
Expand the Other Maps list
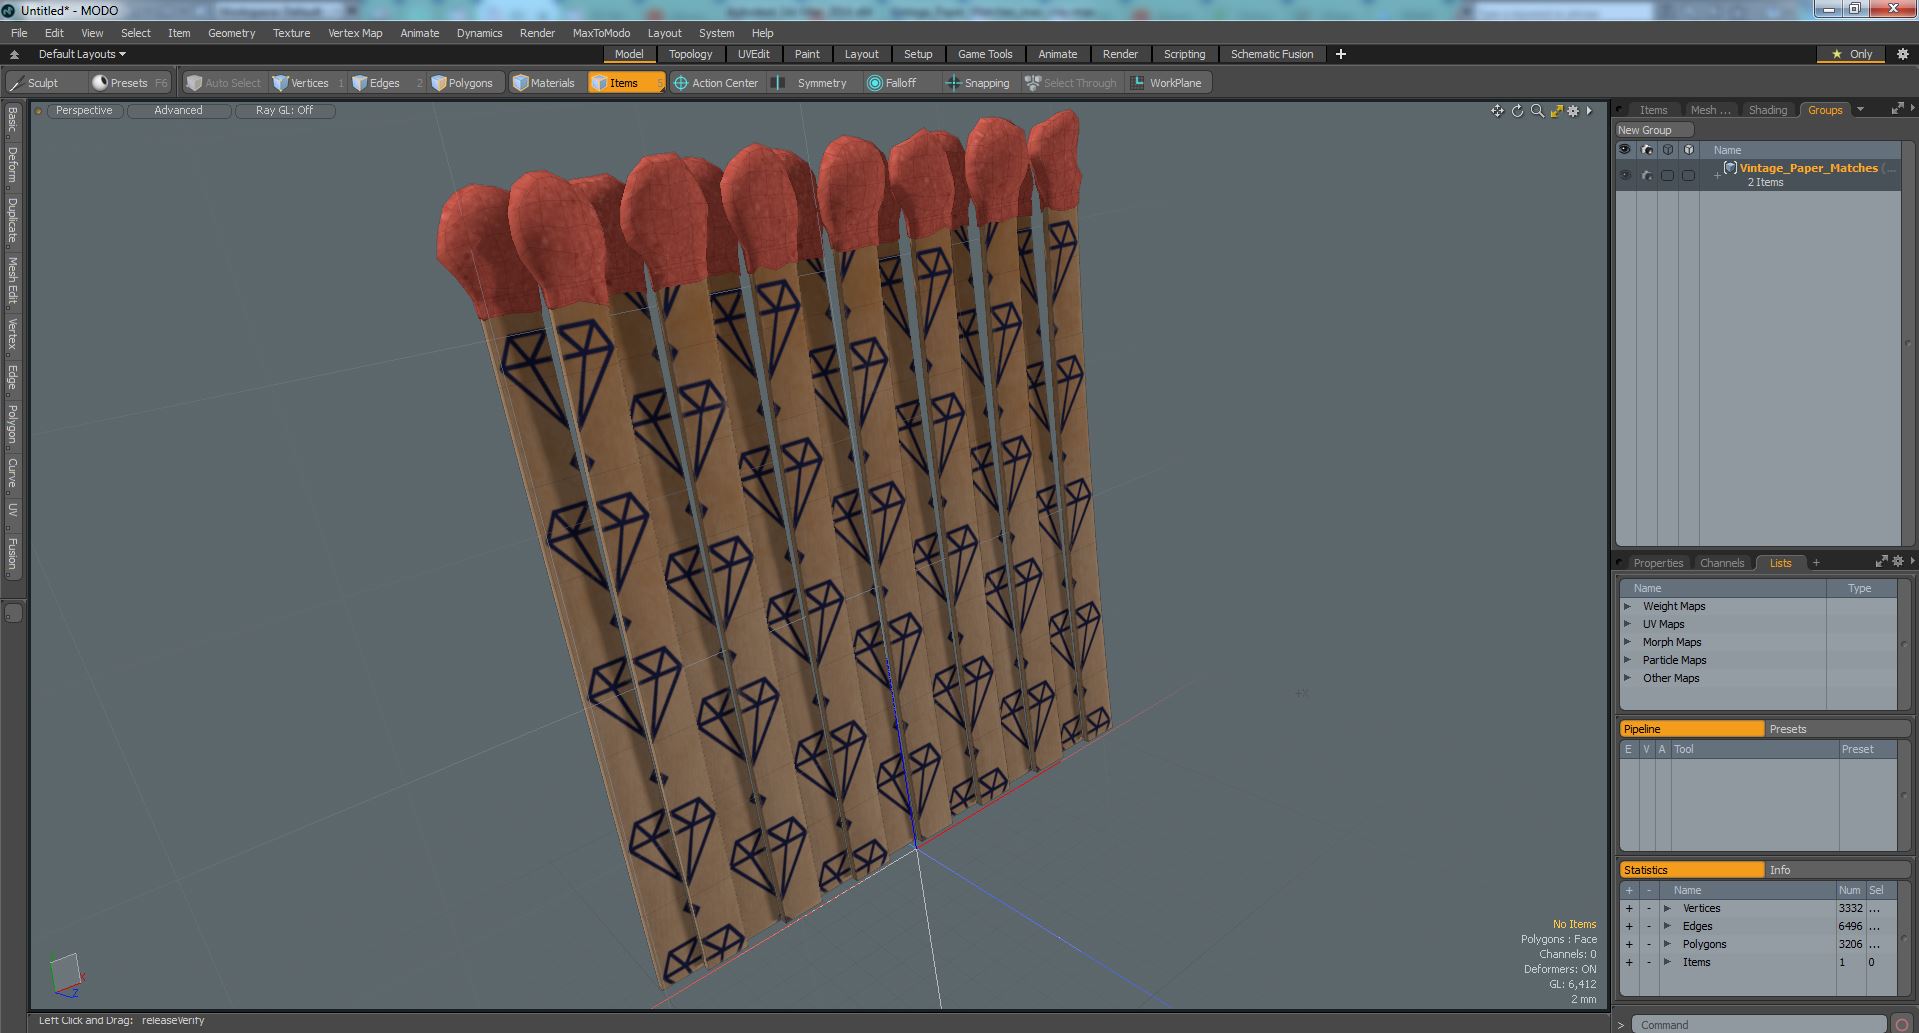(1627, 678)
